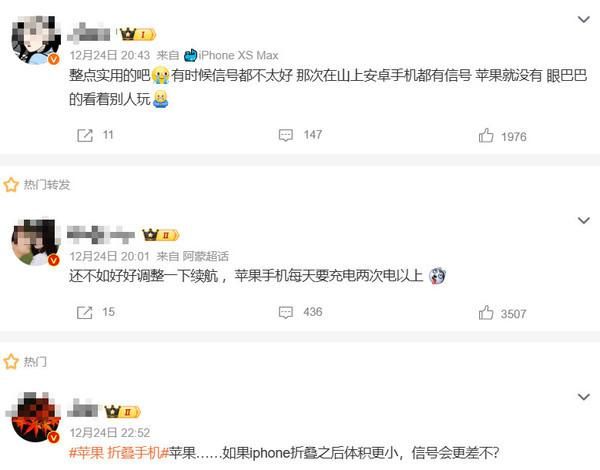This screenshot has height=470, width=600.
Task: Click the 12月24日 20:43 timestamp
Action: 110,55
